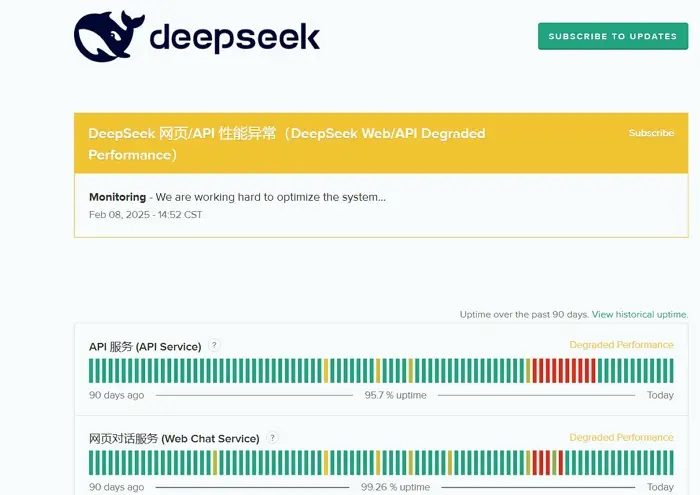700x495 pixels.
Task: Click the 'Monitoring' status label
Action: [x=117, y=197]
